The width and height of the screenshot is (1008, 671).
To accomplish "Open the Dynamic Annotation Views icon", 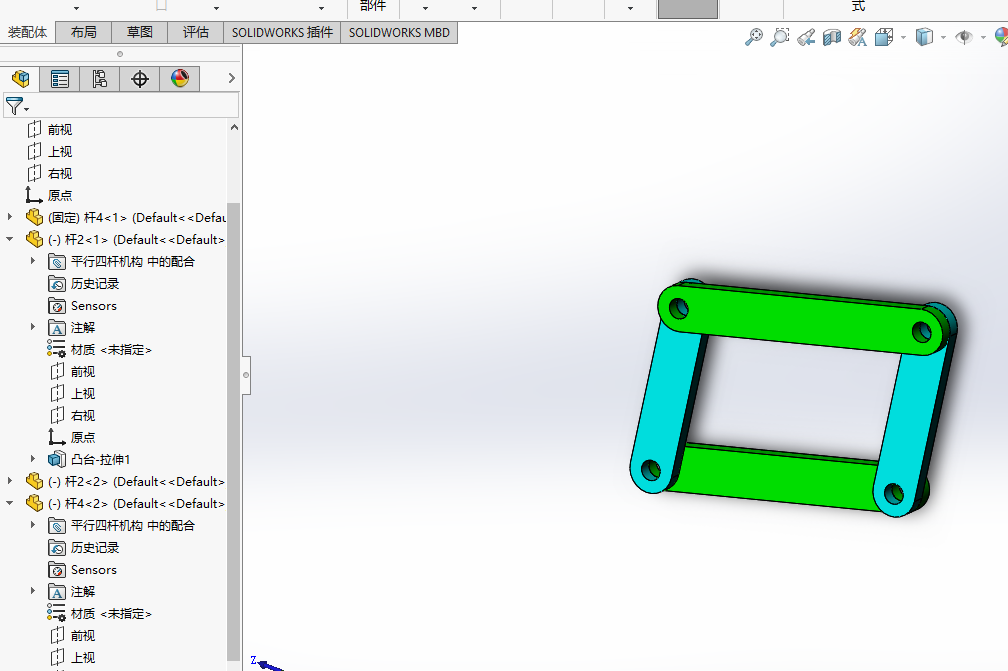I will [x=858, y=37].
